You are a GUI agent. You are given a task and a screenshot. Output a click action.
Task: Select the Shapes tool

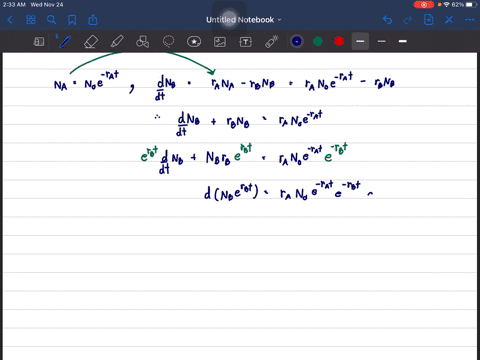click(143, 42)
